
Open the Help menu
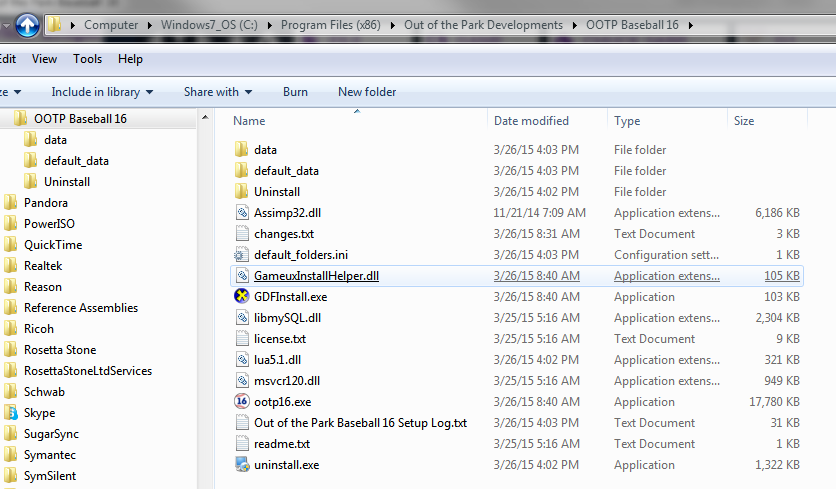pyautogui.click(x=130, y=60)
